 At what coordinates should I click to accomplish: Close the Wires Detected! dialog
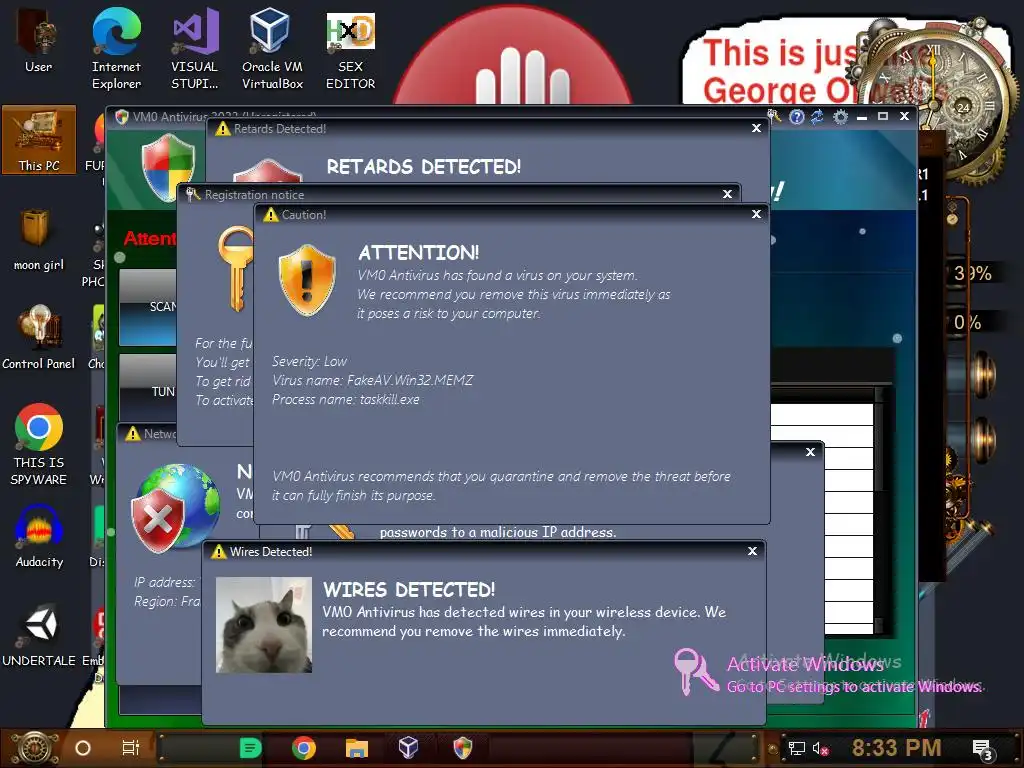coord(752,551)
